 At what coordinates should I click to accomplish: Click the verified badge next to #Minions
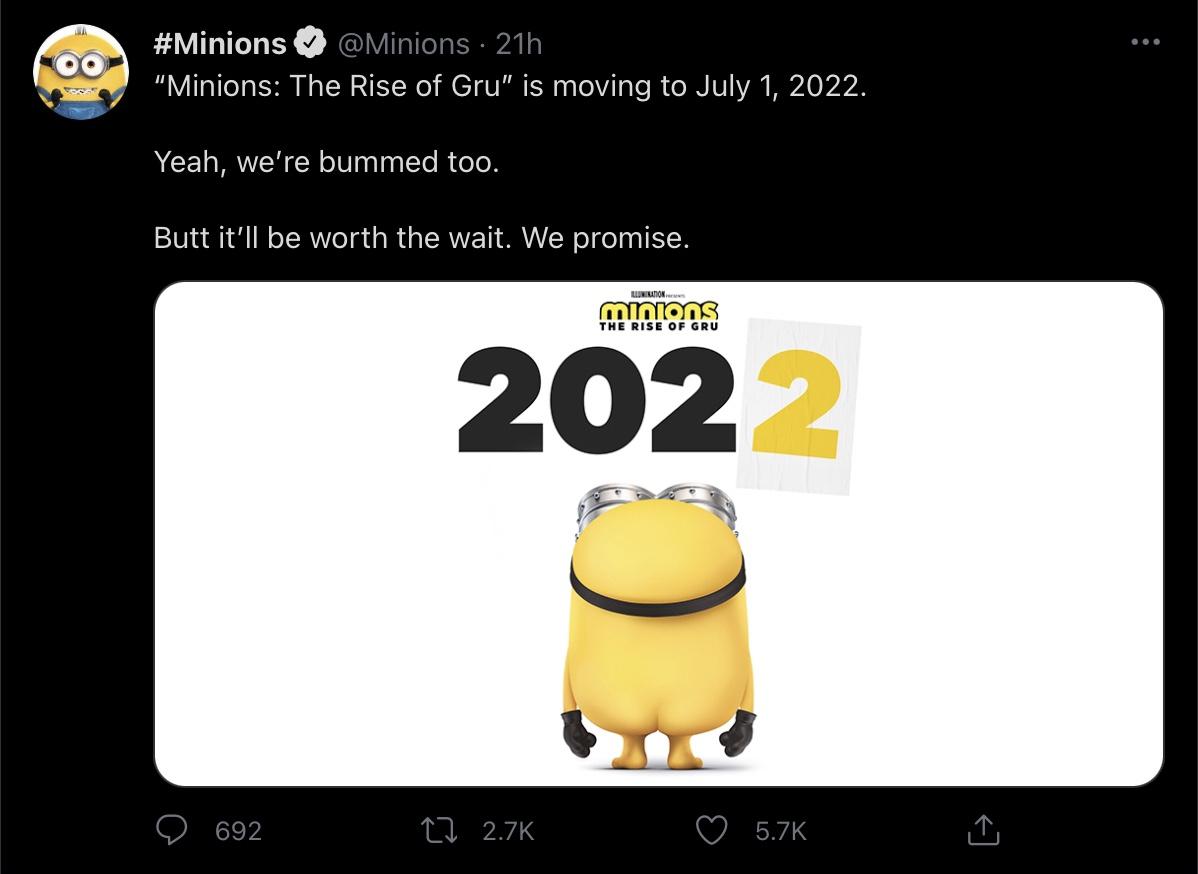[309, 41]
